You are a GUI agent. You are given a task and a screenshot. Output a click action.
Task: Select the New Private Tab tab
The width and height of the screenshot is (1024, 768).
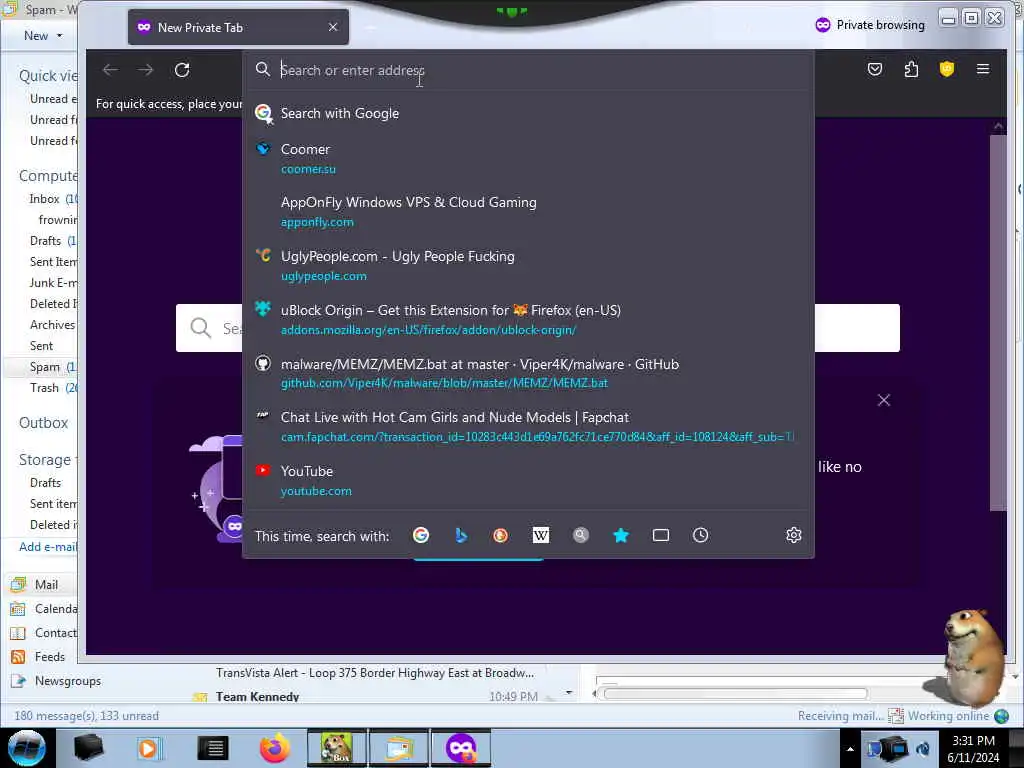click(x=238, y=27)
